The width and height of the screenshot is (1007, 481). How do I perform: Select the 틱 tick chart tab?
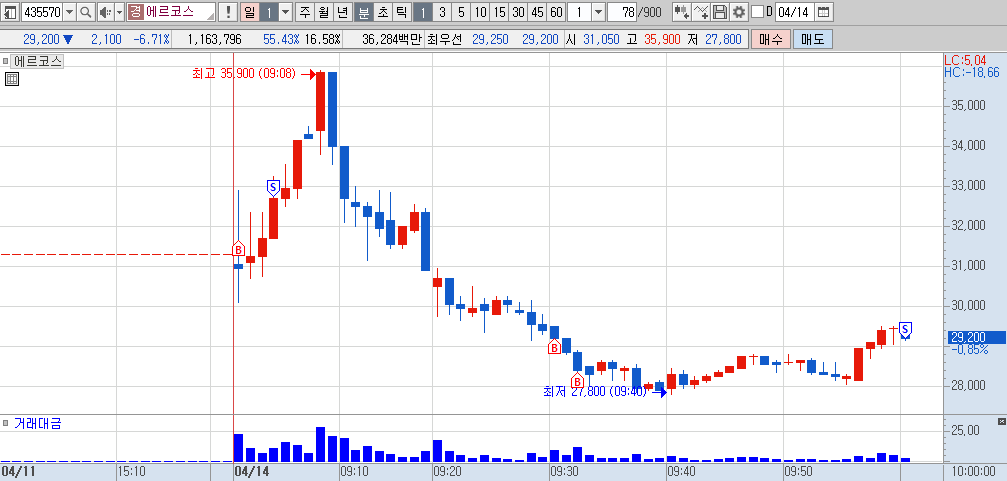tap(401, 12)
